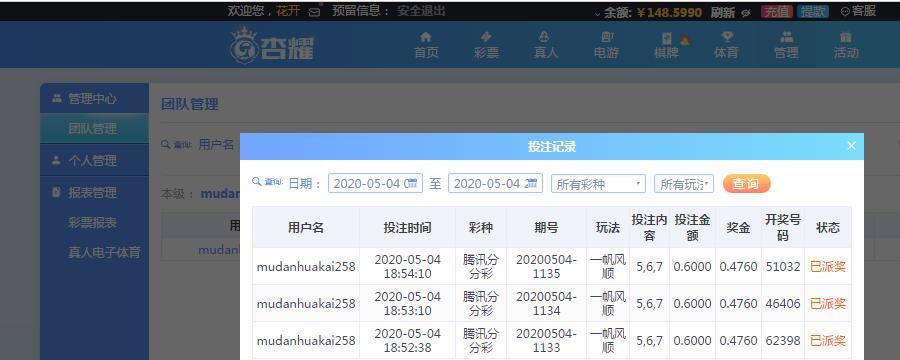The height and width of the screenshot is (360, 900).
Task: Click the 安全退出 logout link
Action: click(x=421, y=11)
